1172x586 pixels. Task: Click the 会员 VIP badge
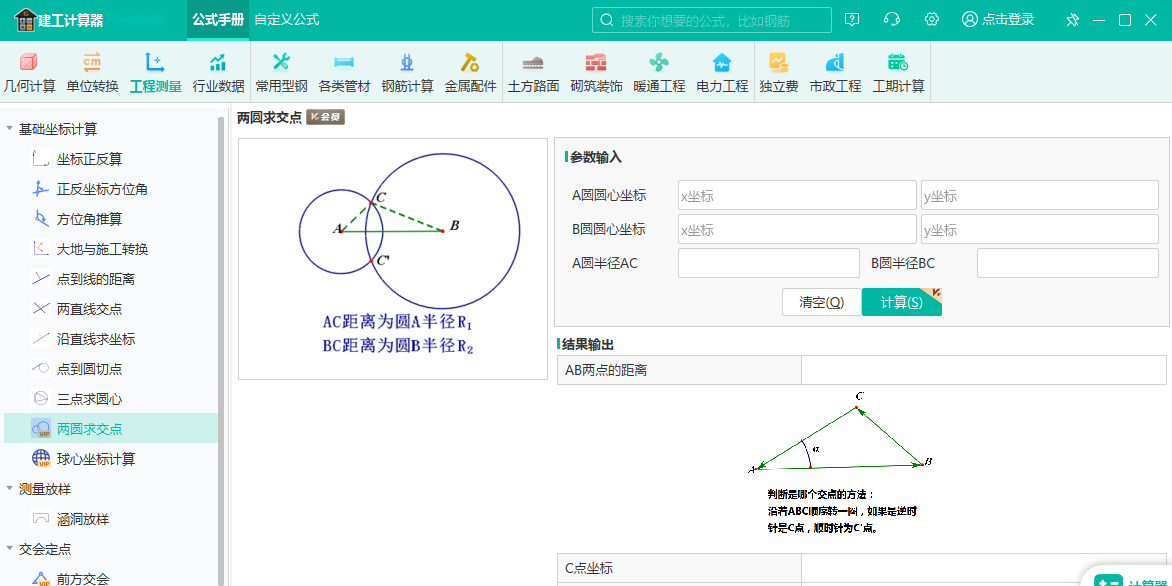(x=325, y=117)
